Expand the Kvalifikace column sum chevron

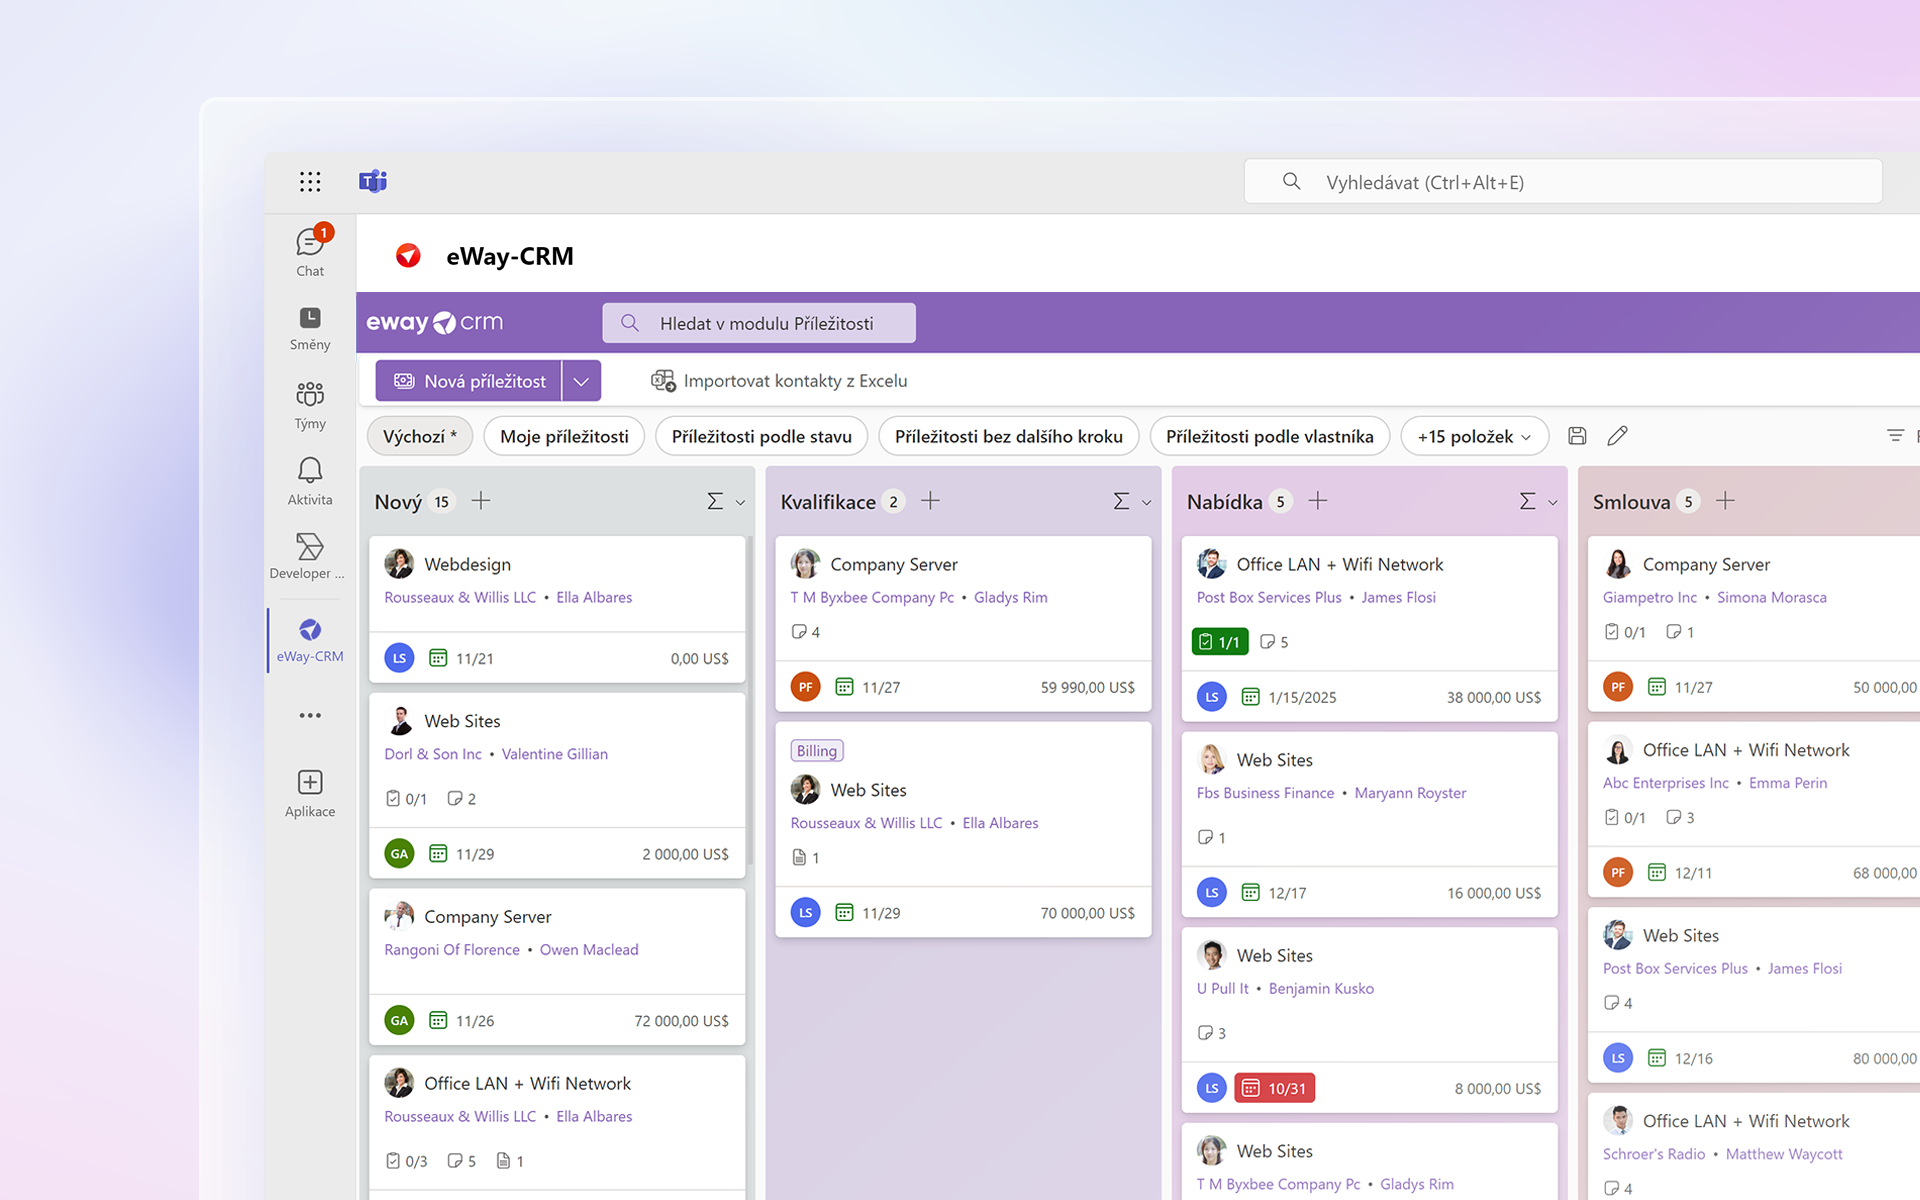[1146, 502]
